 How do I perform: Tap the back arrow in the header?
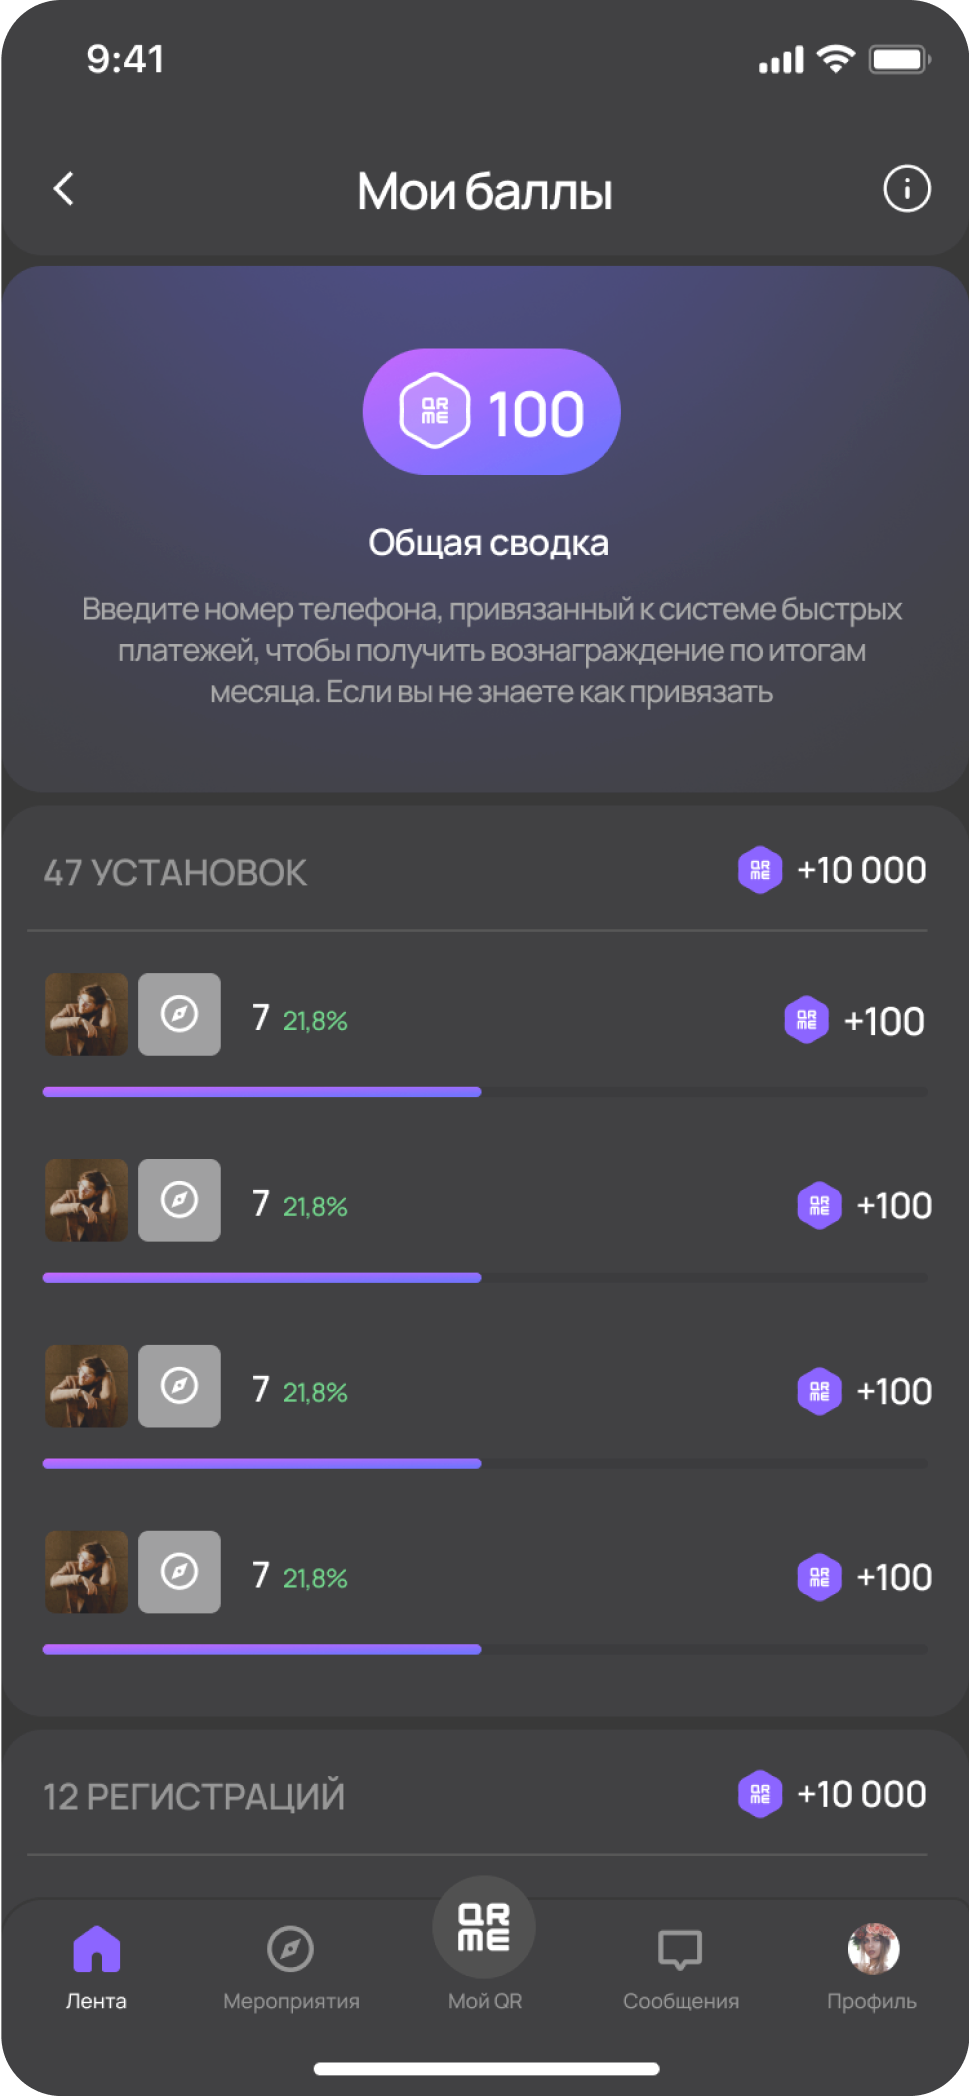64,189
